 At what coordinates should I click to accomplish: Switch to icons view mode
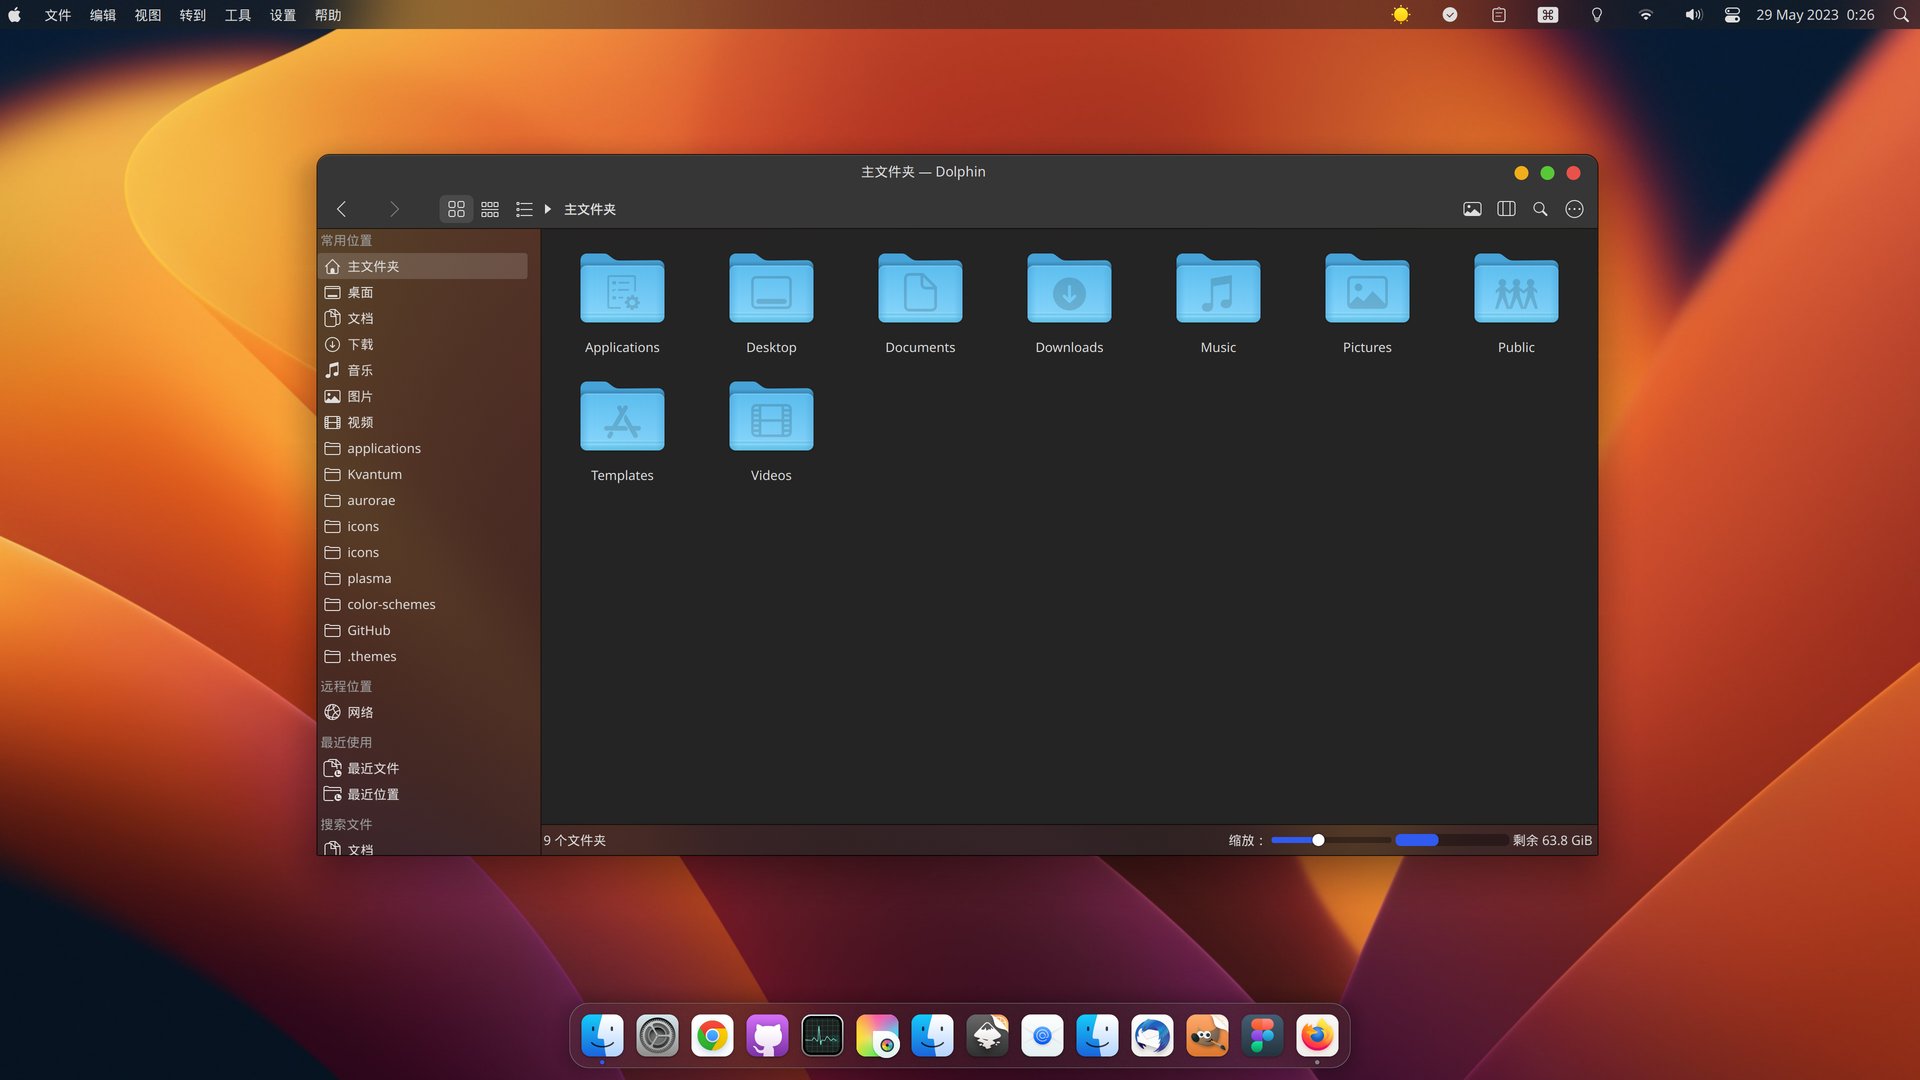[x=456, y=209]
